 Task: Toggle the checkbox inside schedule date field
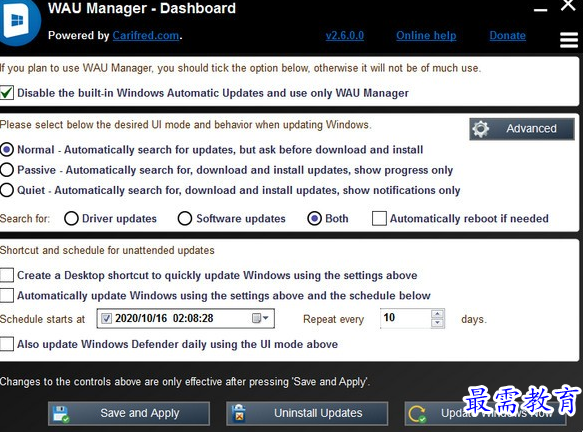coord(107,318)
